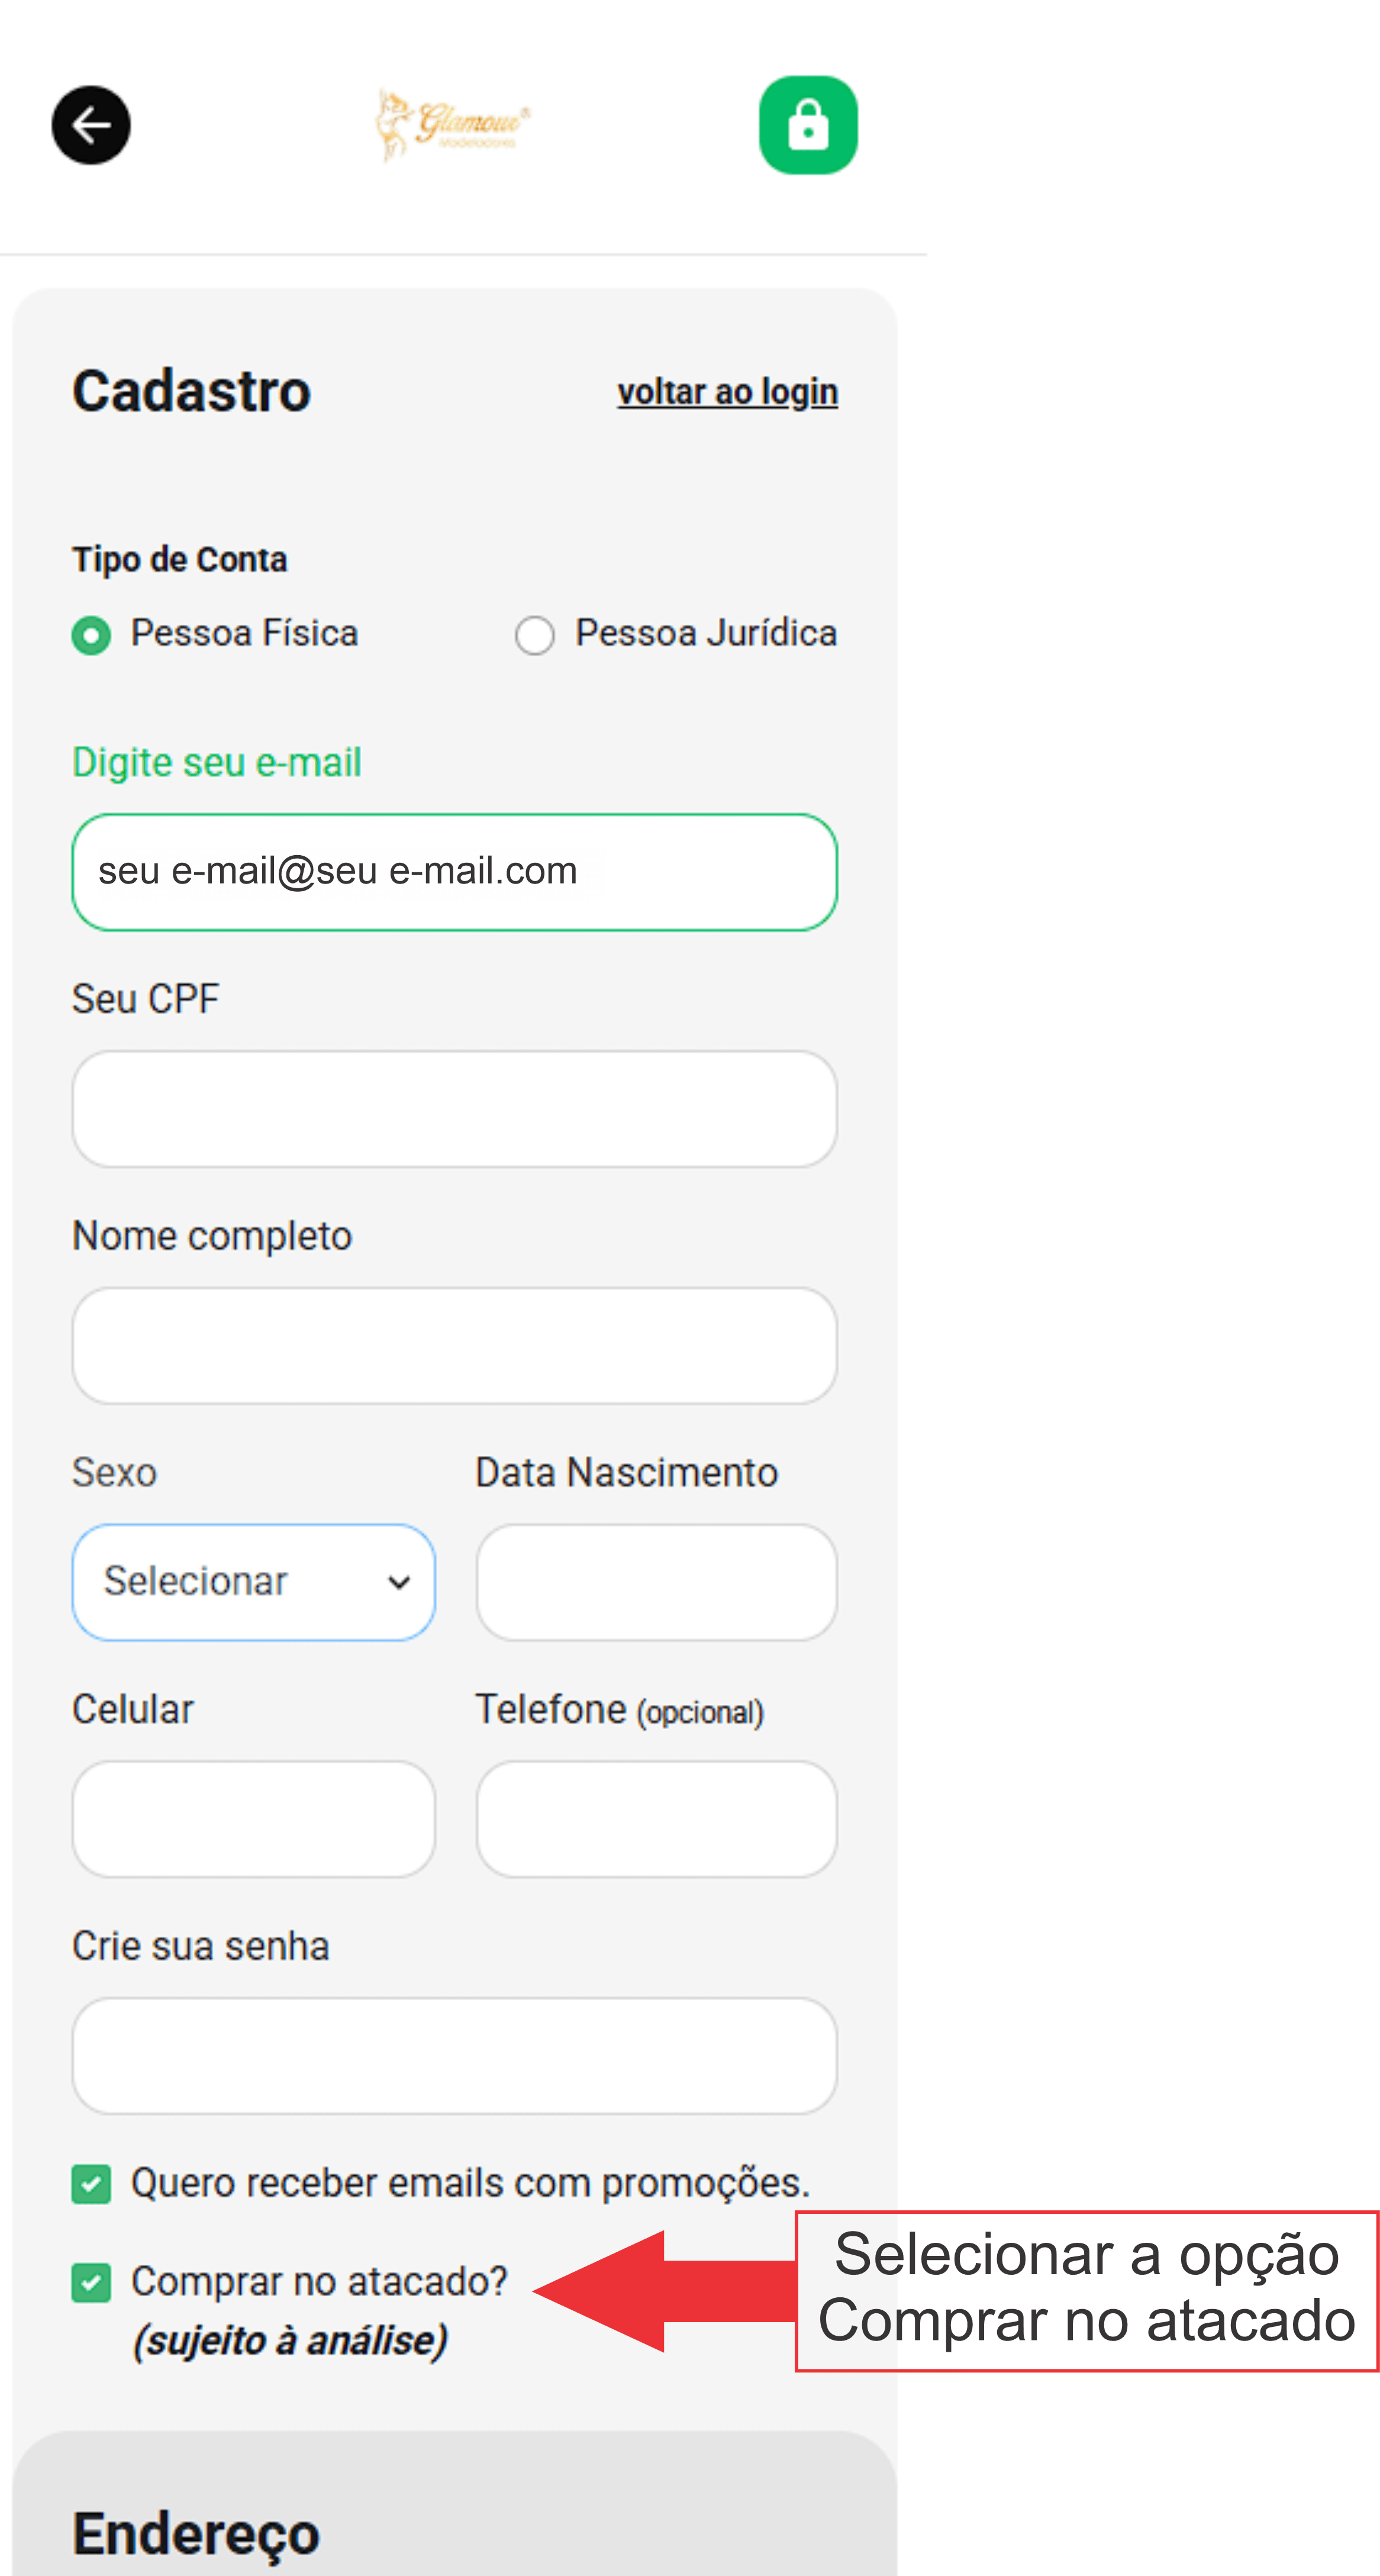
Task: Click the green padlock icon
Action: [808, 125]
